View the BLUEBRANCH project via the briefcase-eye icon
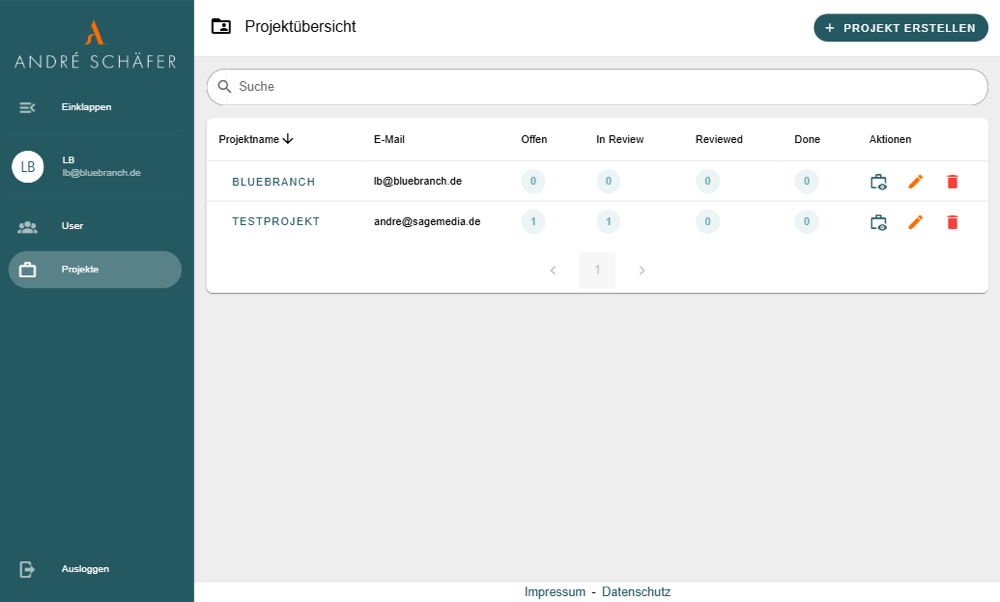 click(878, 182)
